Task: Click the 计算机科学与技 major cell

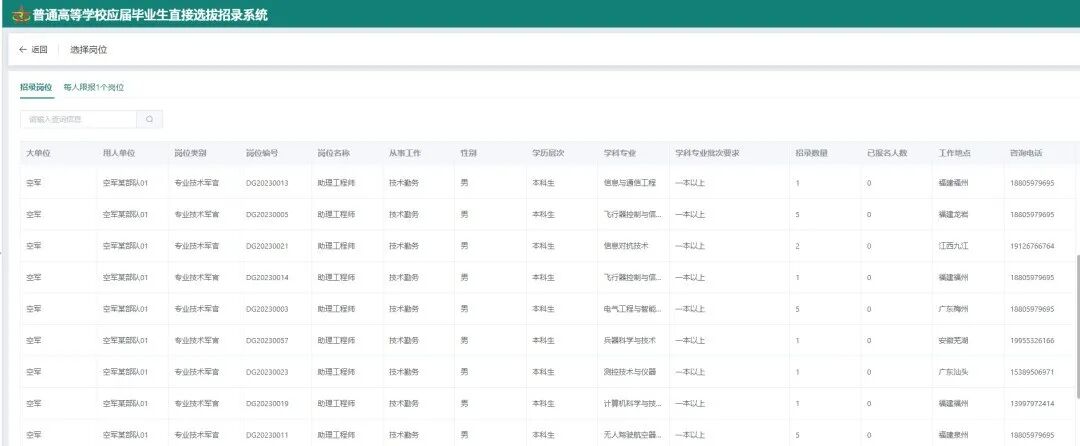Action: click(x=633, y=403)
